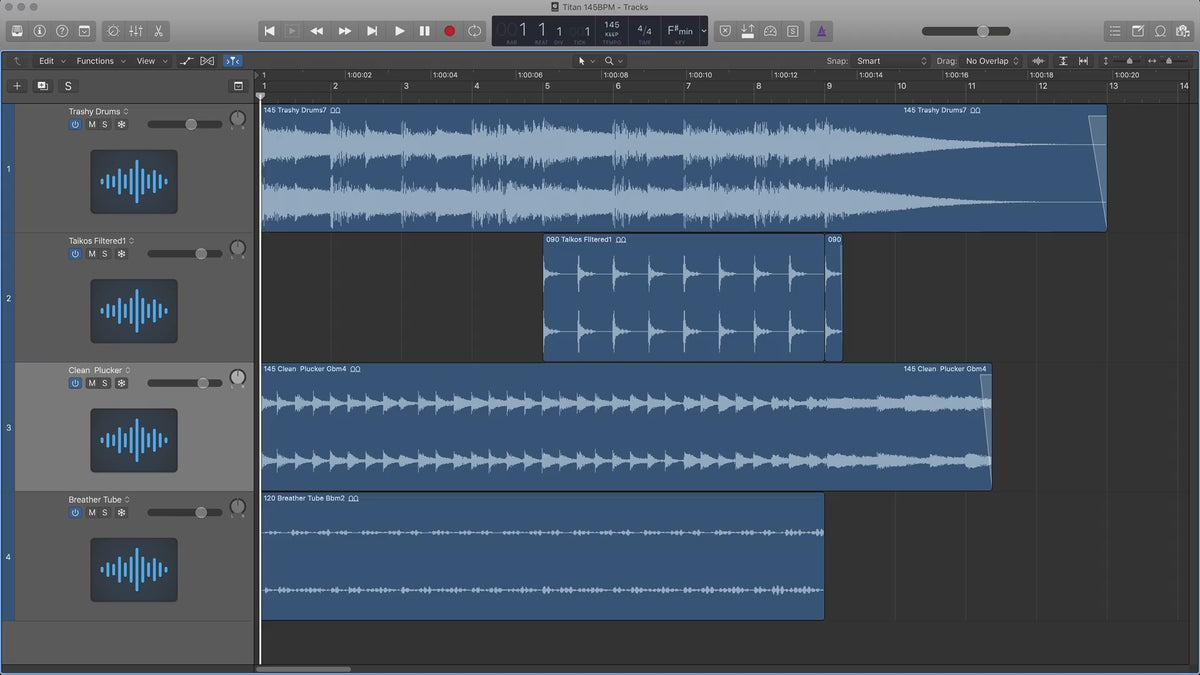This screenshot has height=675, width=1200.
Task: Open the Mixer from the toolbar
Action: pos(136,31)
